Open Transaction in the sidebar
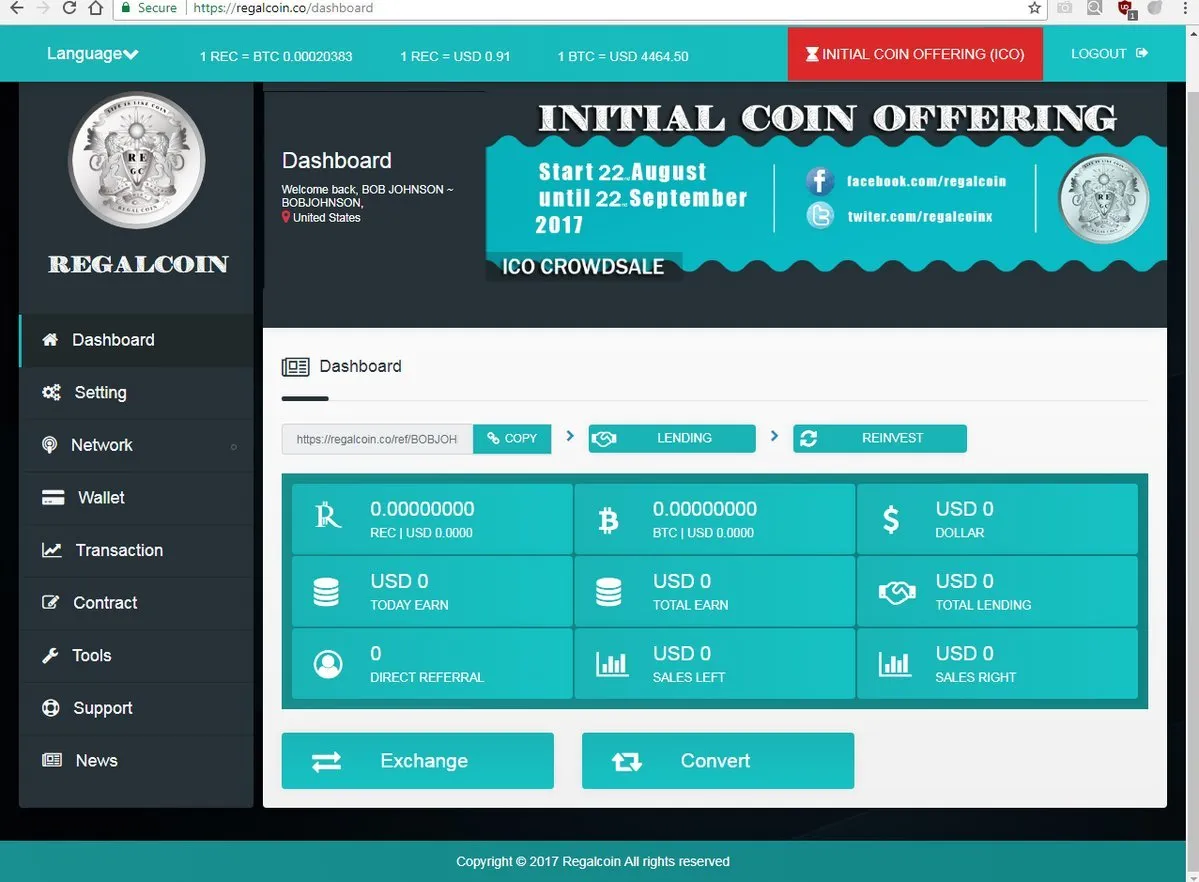The width and height of the screenshot is (1199, 882). pos(136,550)
